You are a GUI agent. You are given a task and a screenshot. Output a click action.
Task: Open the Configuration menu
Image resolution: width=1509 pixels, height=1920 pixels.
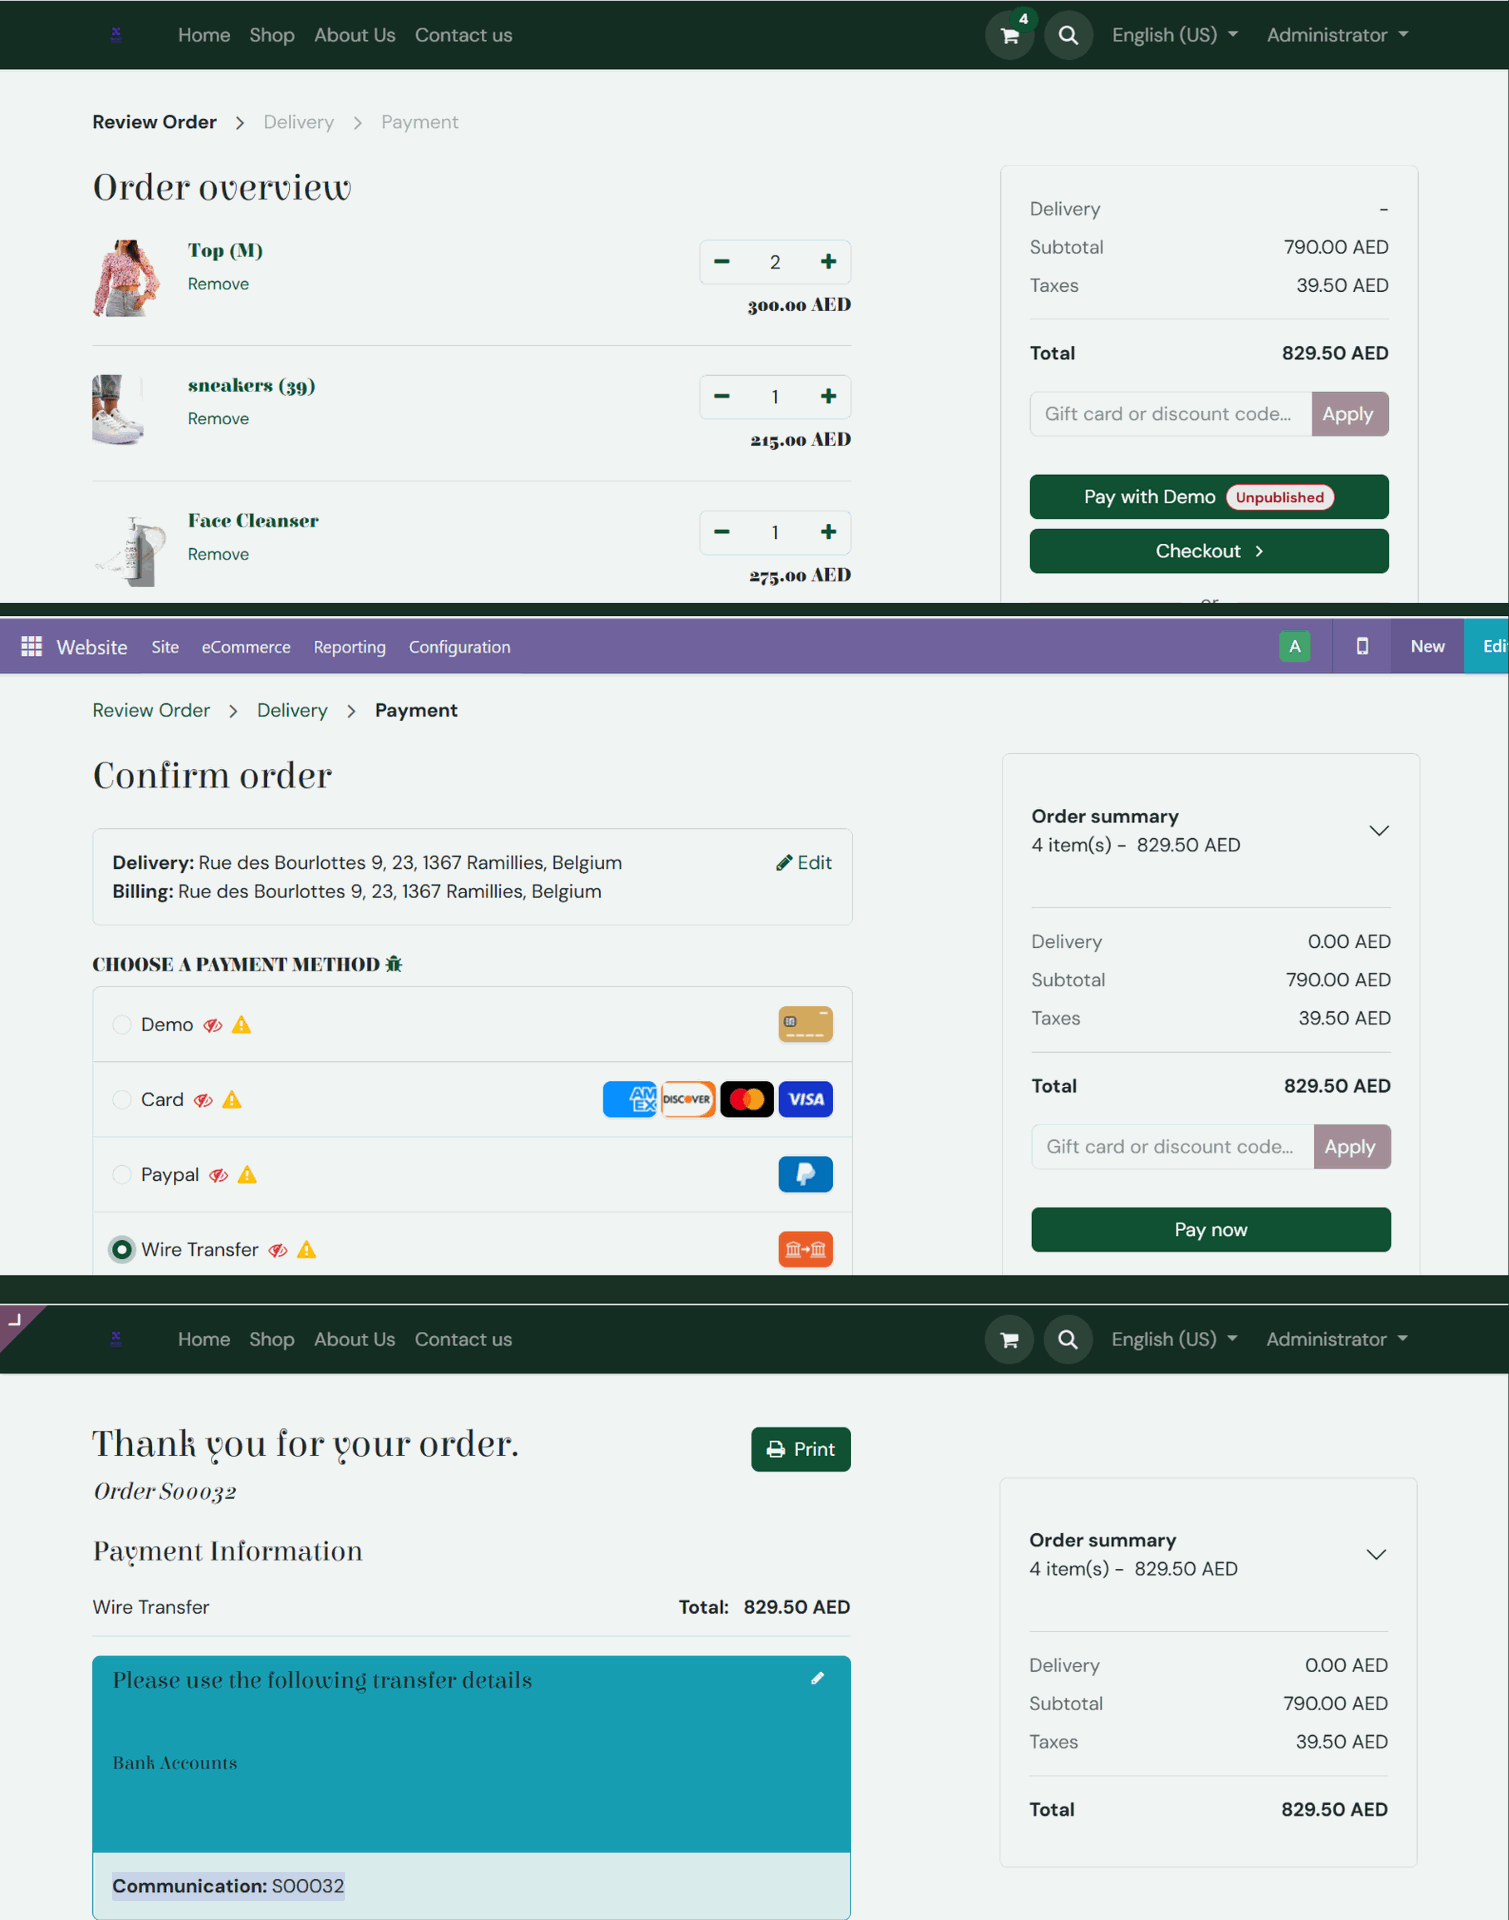tap(459, 647)
